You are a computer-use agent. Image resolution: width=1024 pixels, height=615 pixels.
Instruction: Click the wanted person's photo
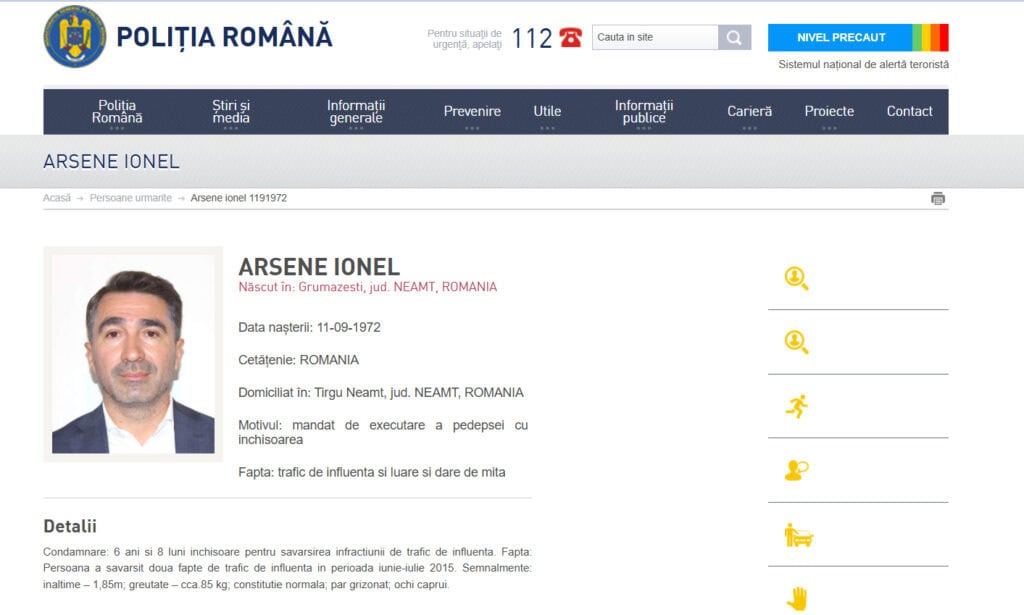(x=133, y=354)
